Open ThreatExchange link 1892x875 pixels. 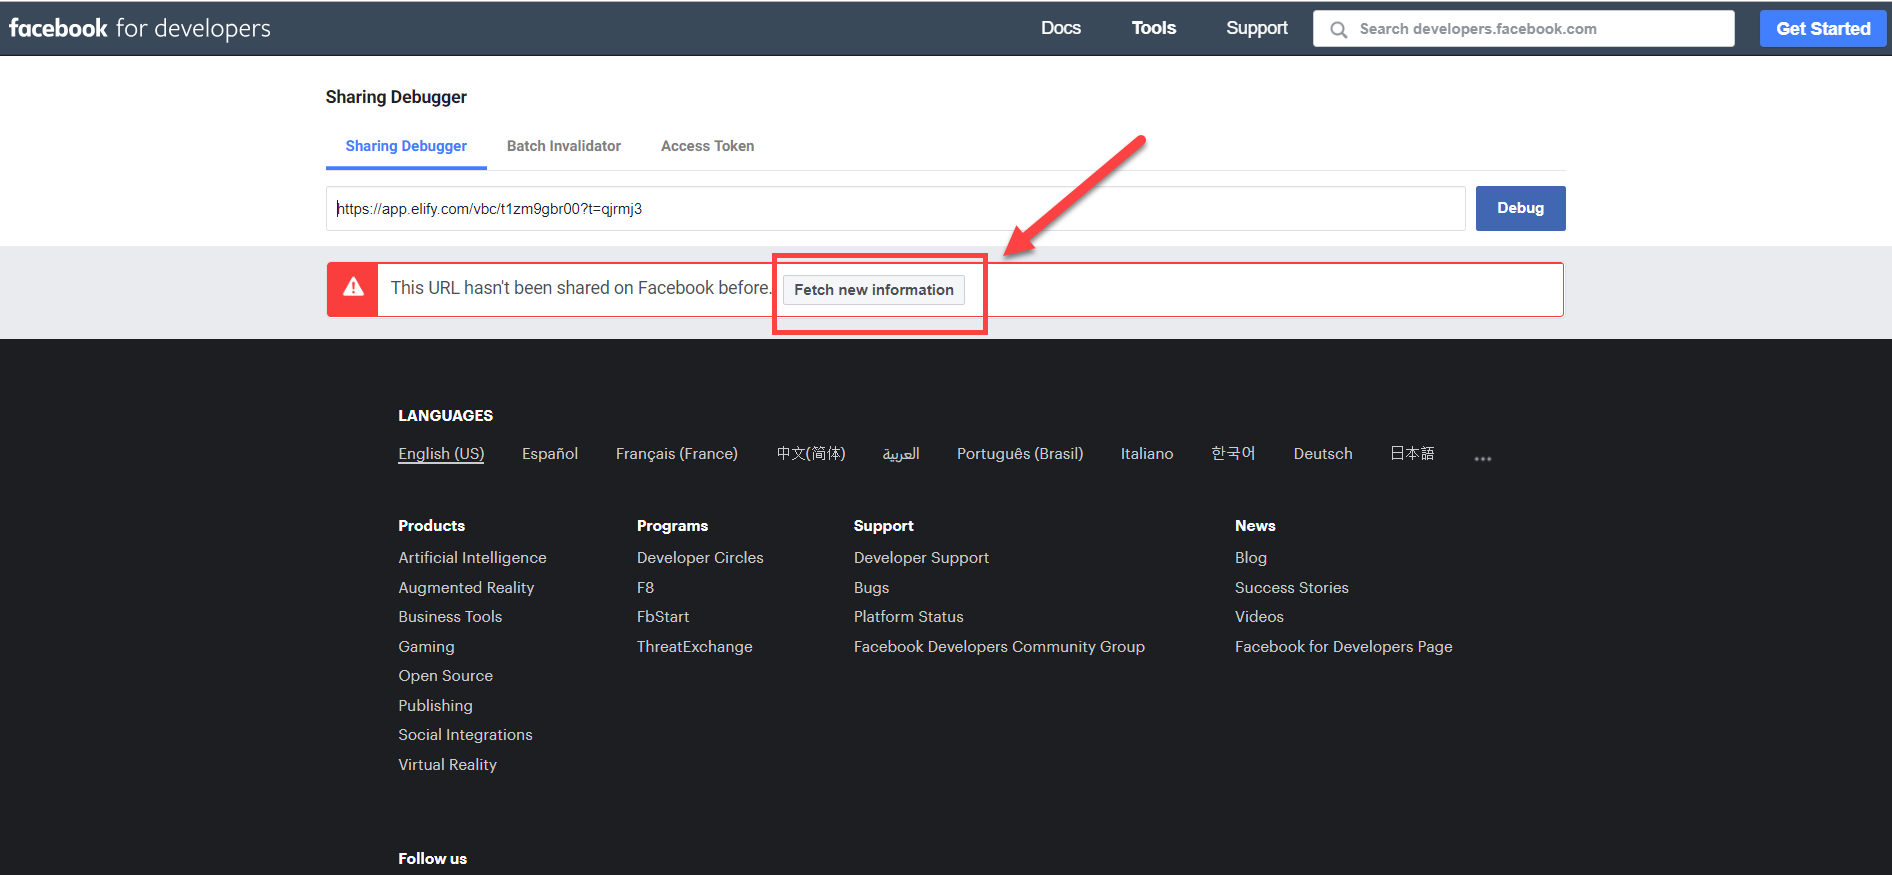695,647
